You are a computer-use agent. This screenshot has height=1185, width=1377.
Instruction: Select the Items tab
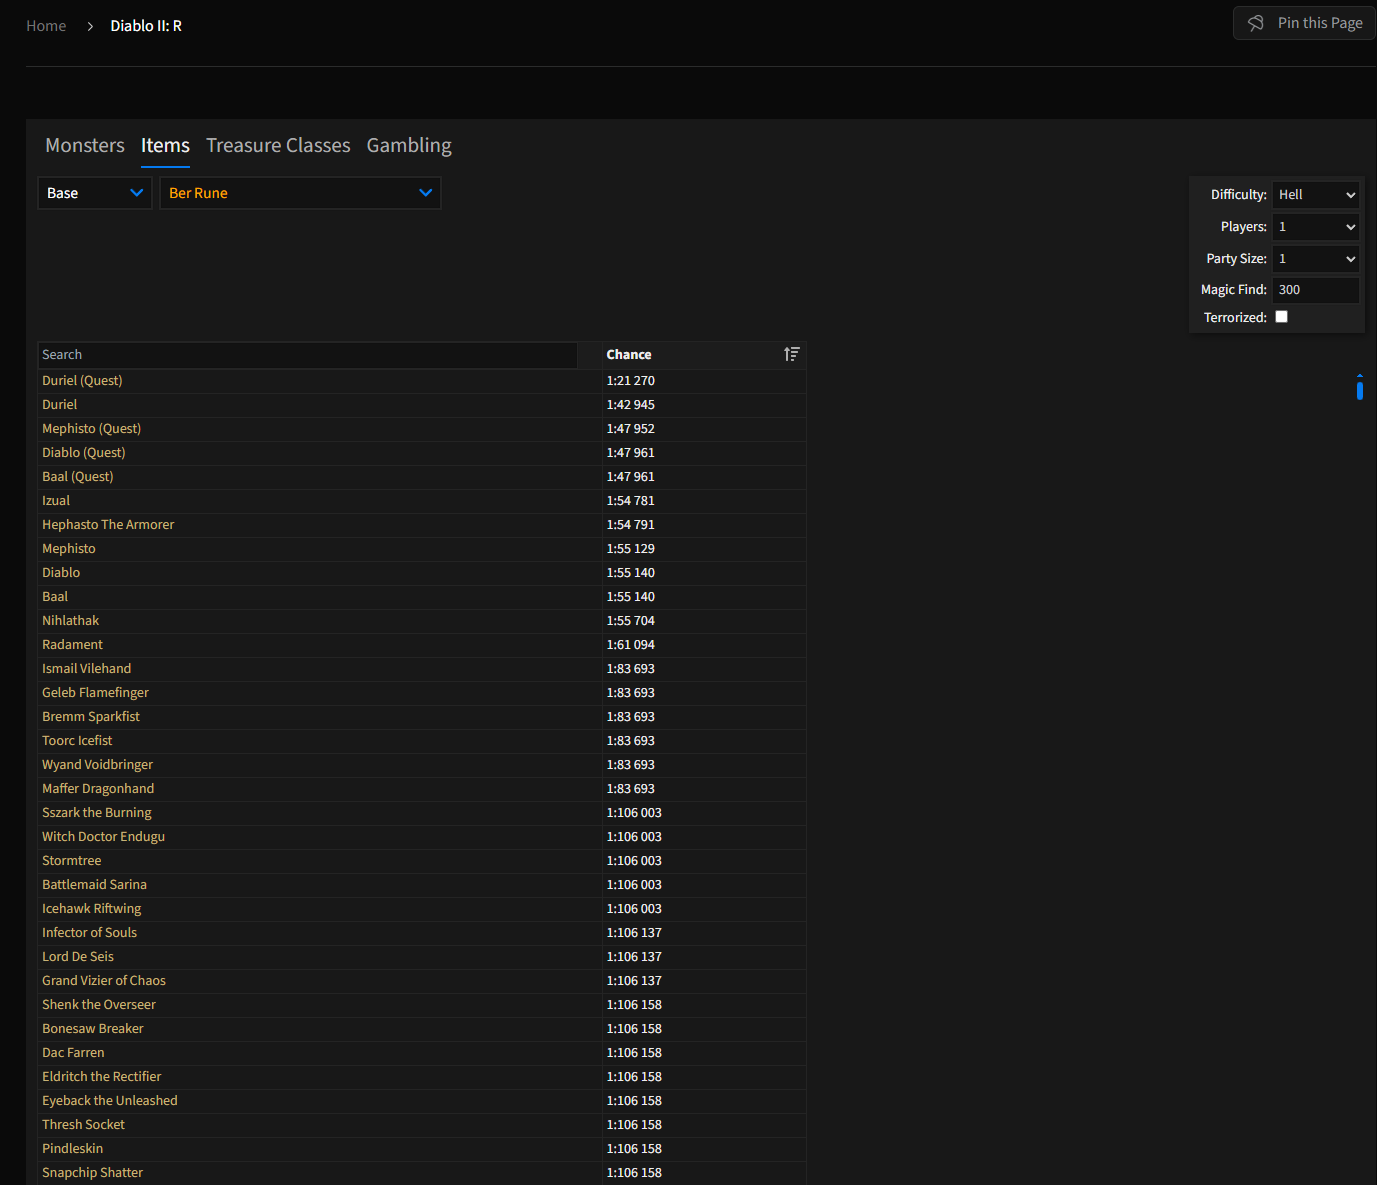coord(165,145)
